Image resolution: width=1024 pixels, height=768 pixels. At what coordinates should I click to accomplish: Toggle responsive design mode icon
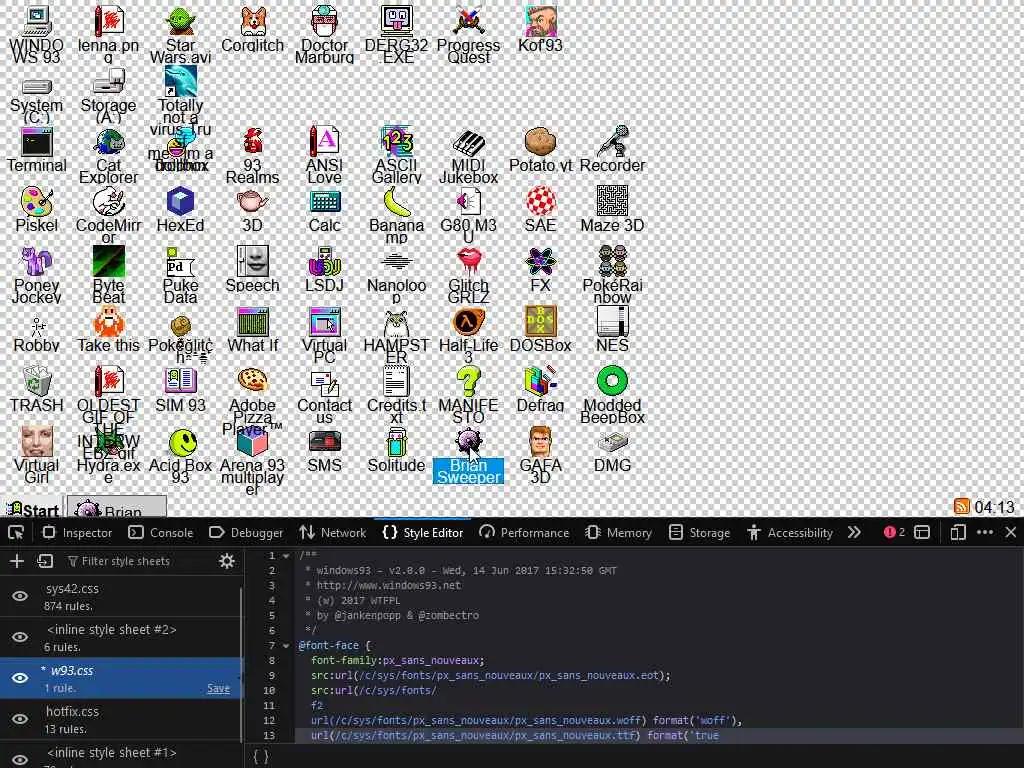[957, 532]
